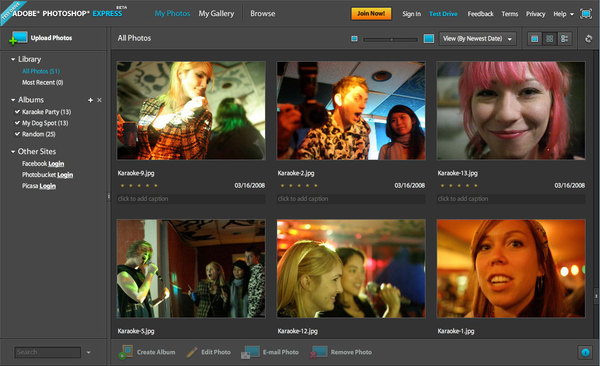This screenshot has width=600, height=366.
Task: Click the photo grid scrollbar handle
Action: [596, 296]
